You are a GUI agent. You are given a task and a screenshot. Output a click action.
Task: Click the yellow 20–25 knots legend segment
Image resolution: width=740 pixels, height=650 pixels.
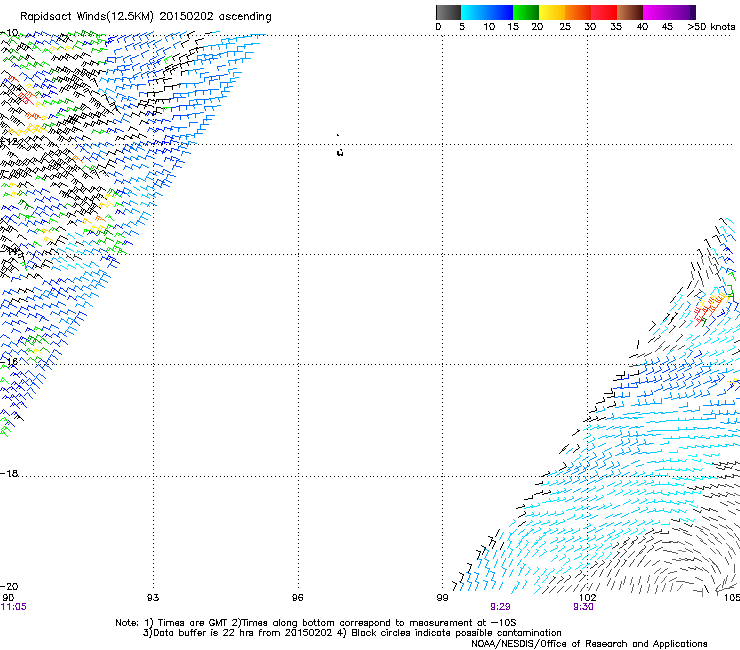[x=552, y=12]
